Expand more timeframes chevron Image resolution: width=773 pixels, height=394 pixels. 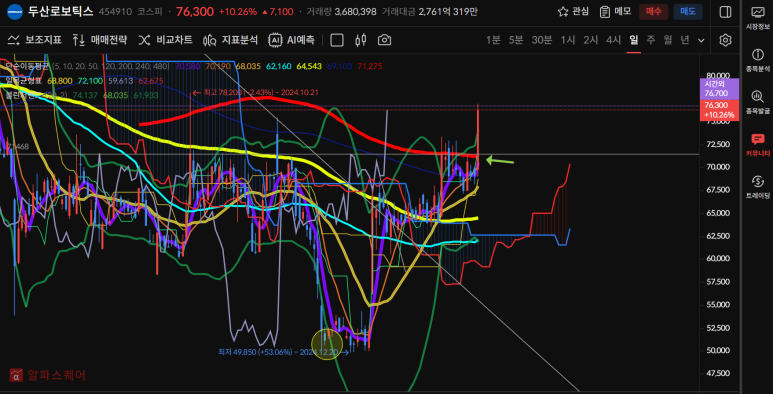pyautogui.click(x=701, y=40)
